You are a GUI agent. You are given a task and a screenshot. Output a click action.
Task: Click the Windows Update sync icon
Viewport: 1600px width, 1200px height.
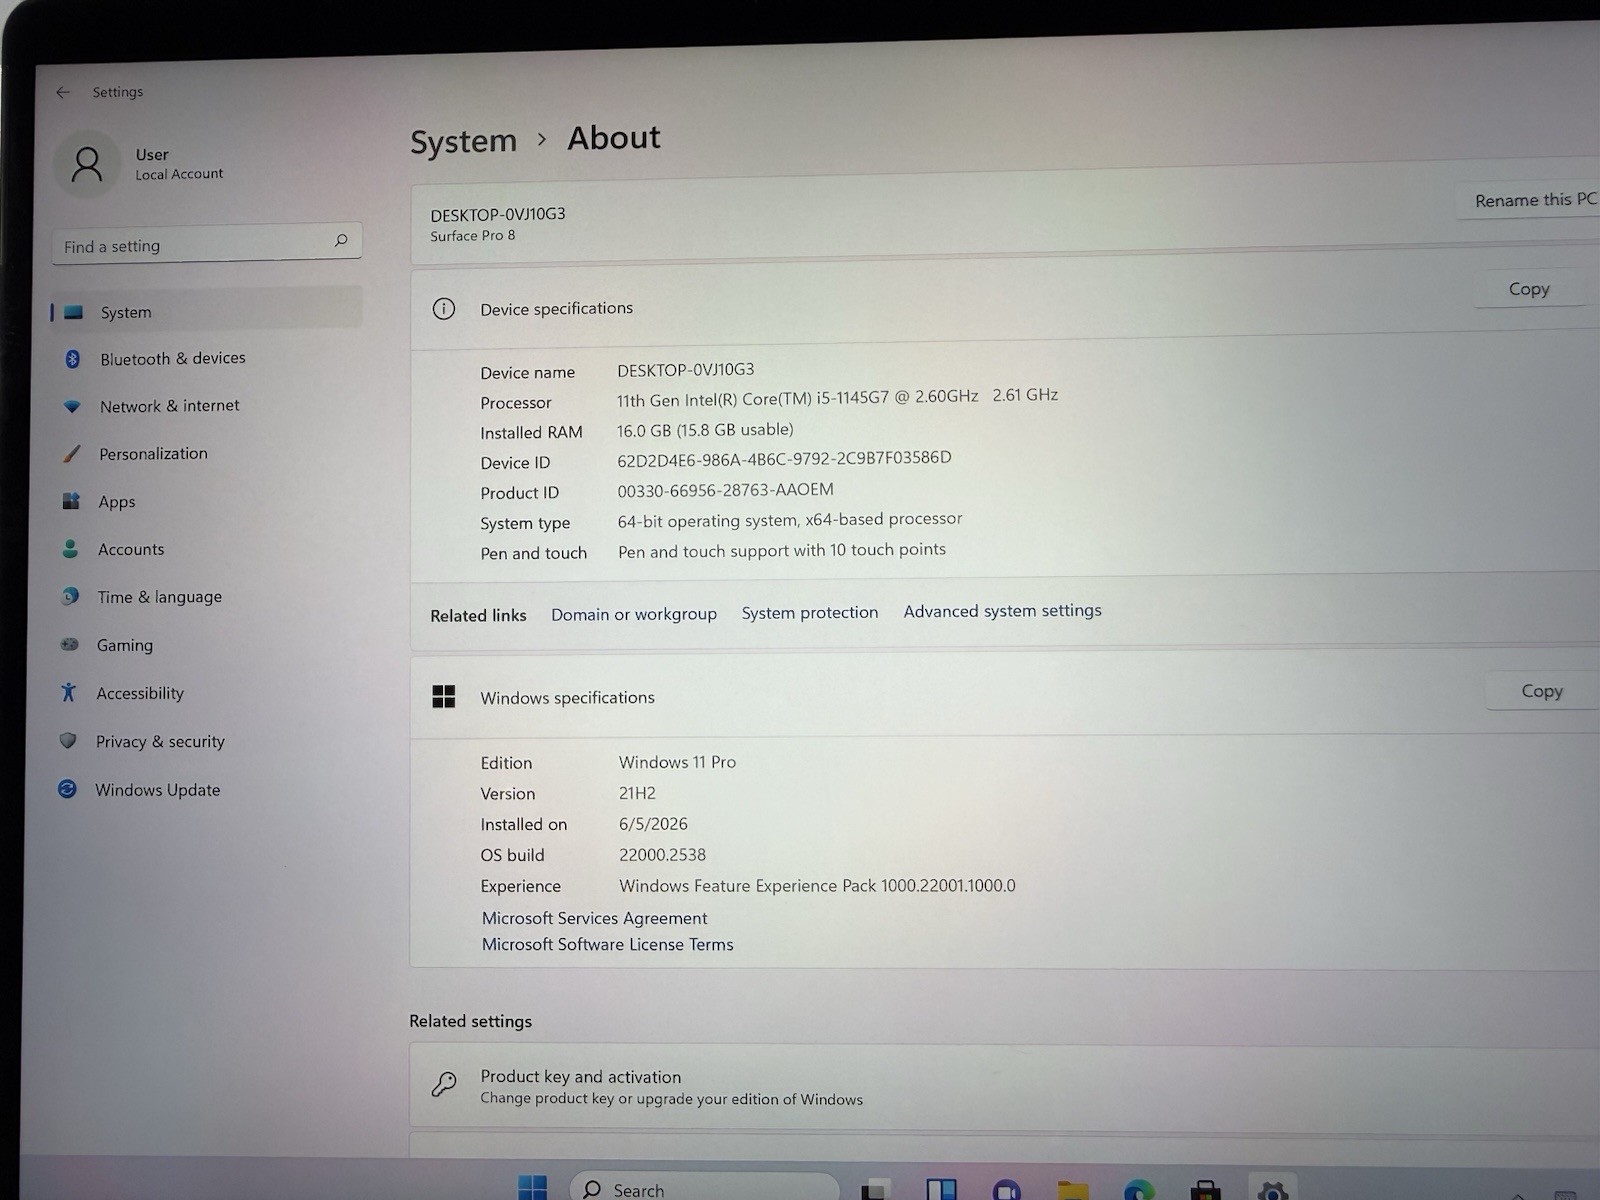67,789
